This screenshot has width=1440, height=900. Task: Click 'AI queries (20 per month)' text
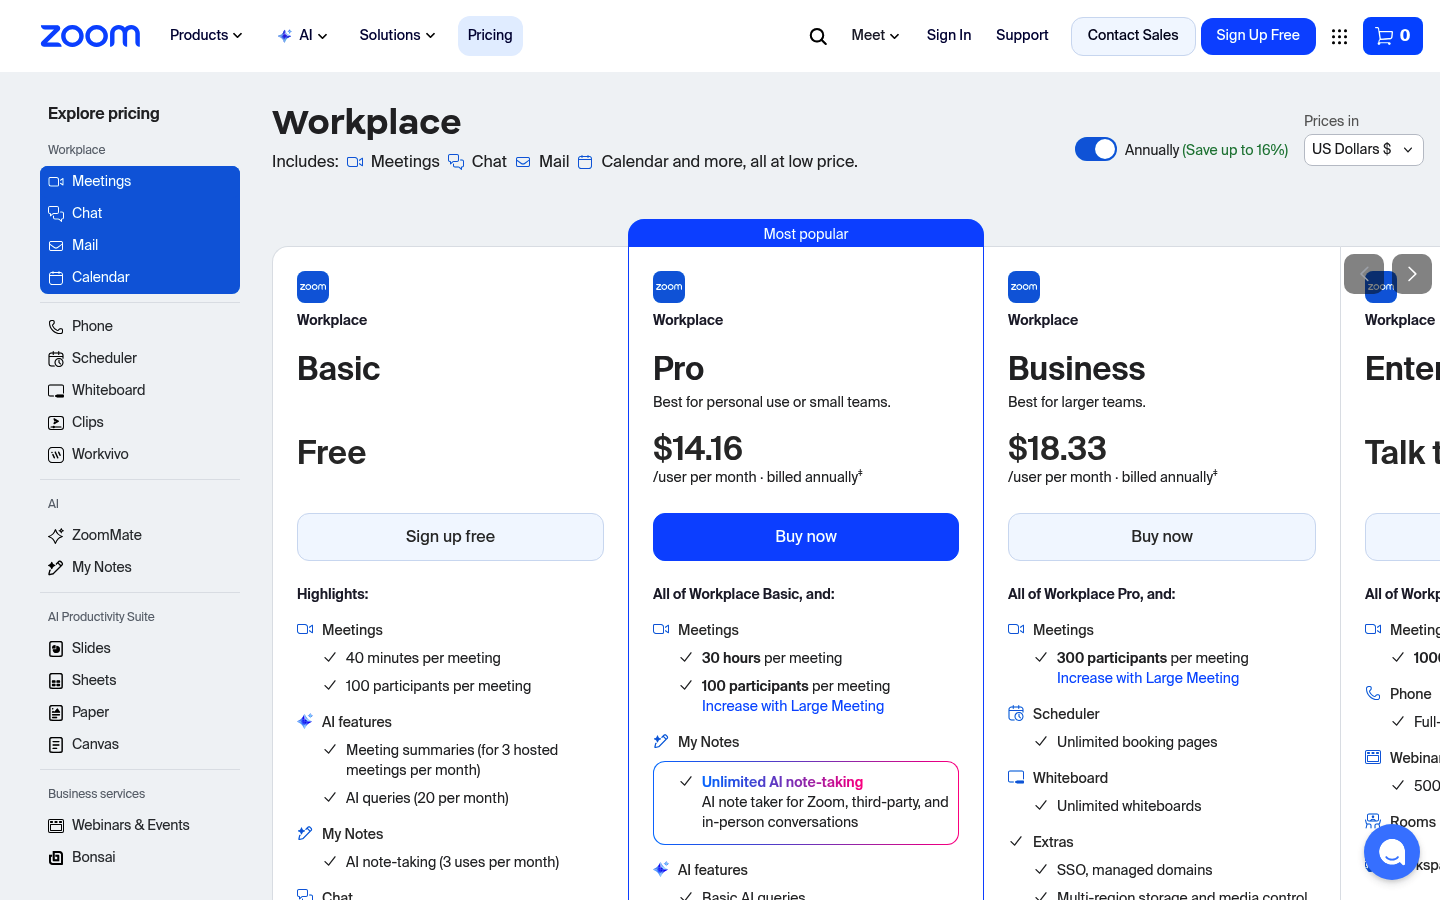tap(427, 798)
